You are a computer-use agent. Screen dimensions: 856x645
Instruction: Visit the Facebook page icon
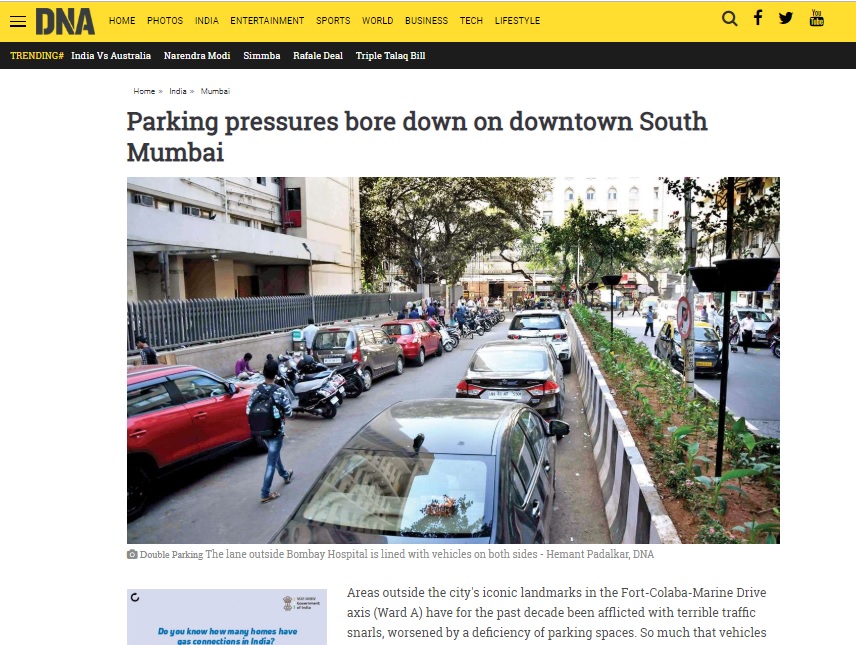(x=758, y=18)
